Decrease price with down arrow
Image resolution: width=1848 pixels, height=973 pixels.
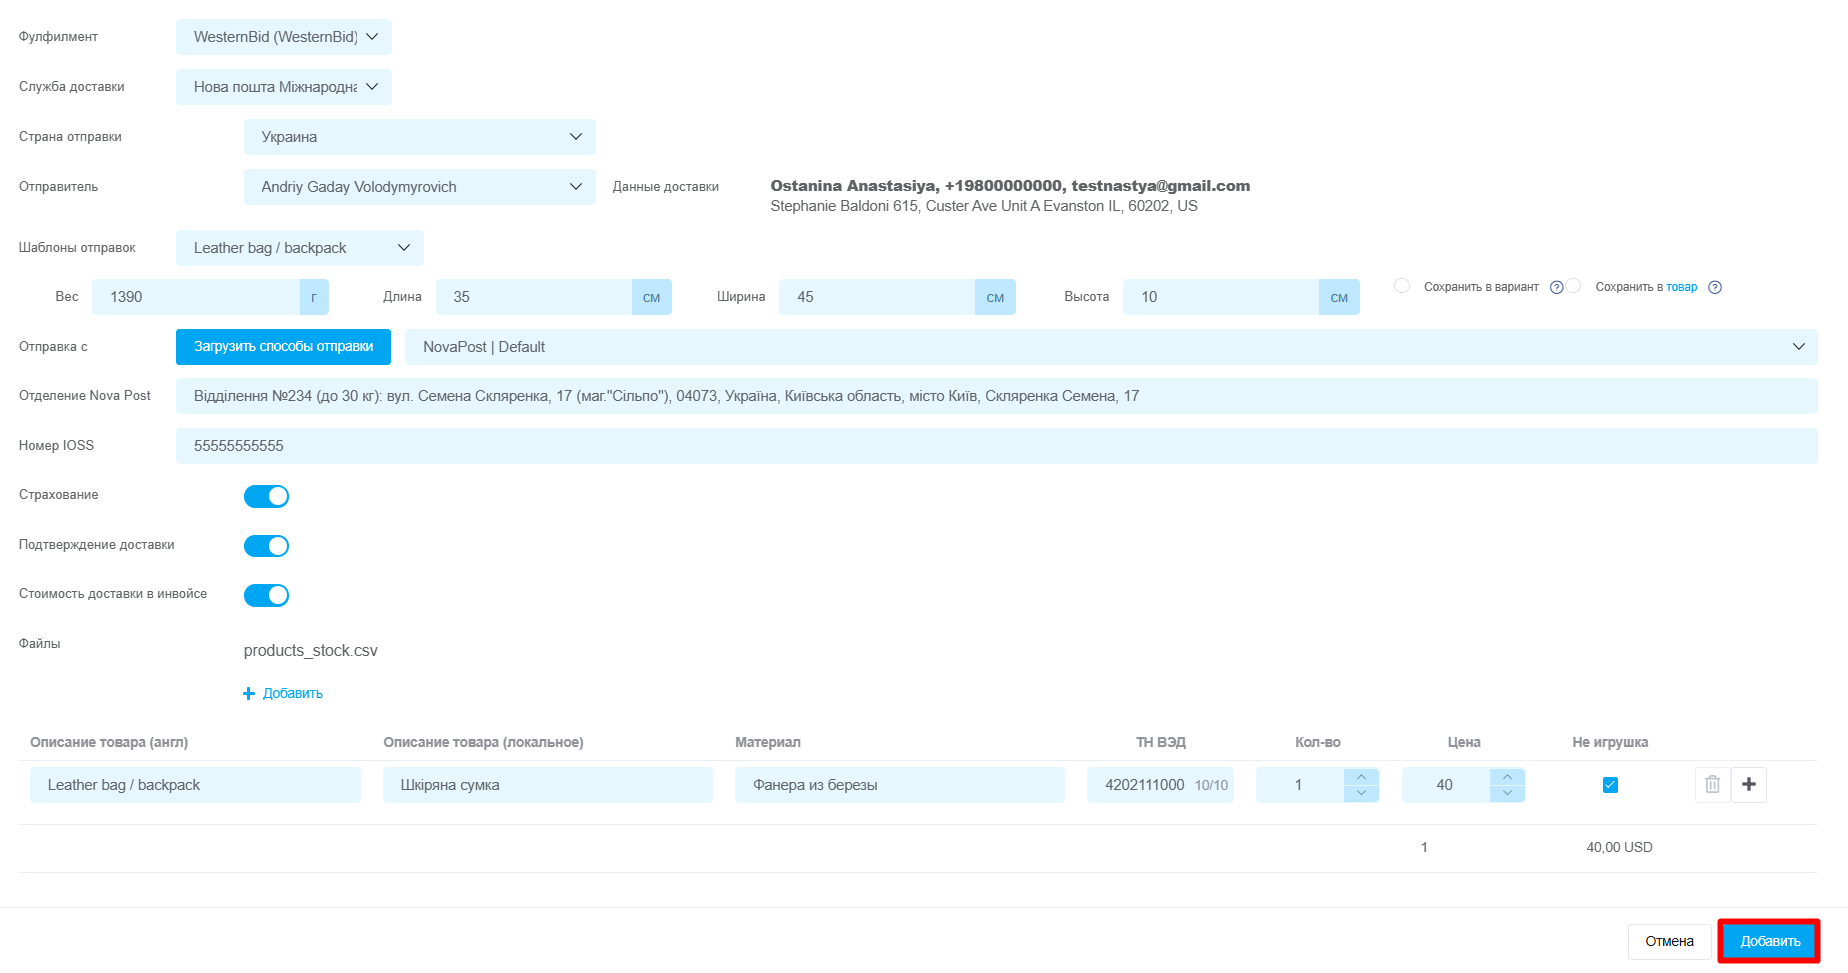click(x=1507, y=793)
